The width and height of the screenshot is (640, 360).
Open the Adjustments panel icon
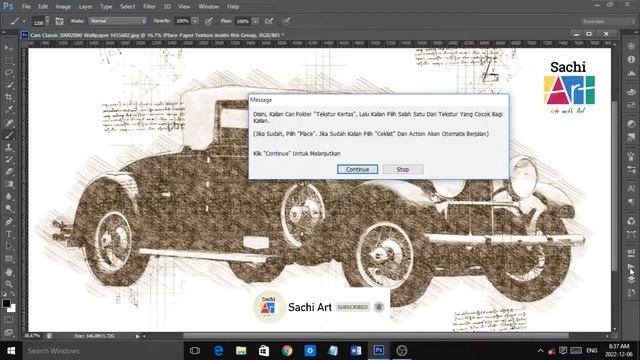pos(631,124)
